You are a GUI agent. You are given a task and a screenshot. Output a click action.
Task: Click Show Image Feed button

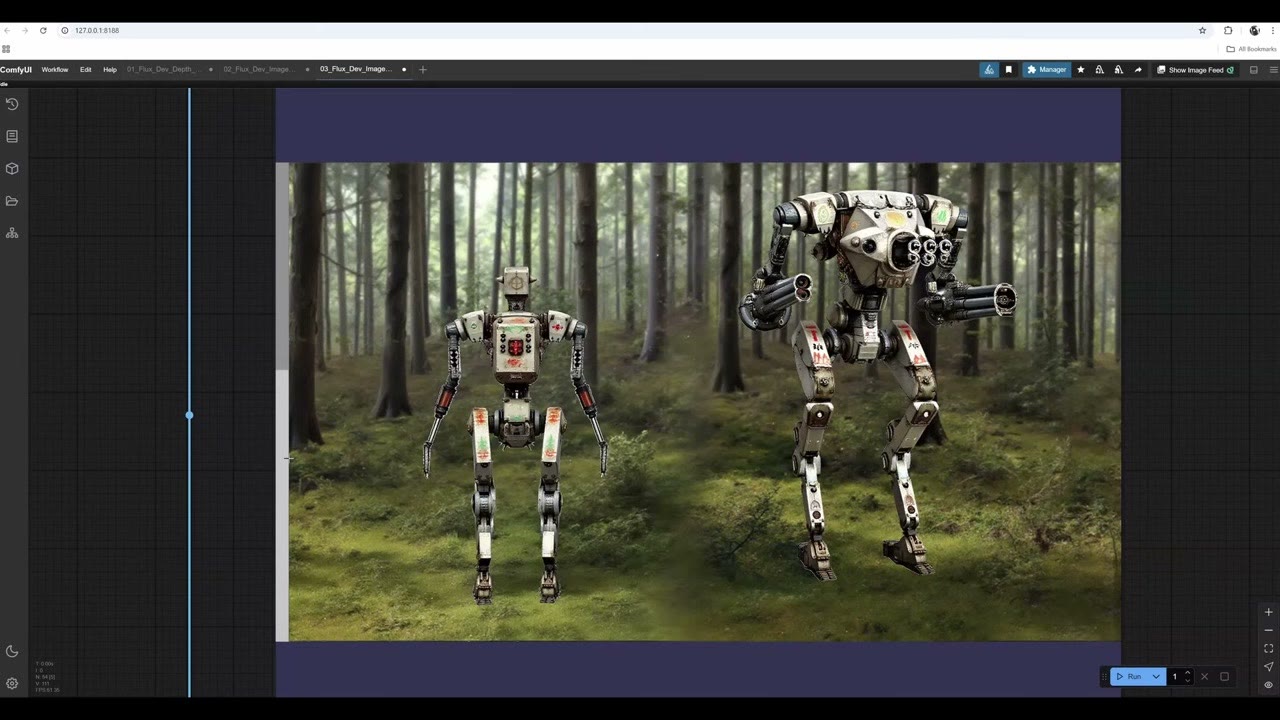point(1195,70)
